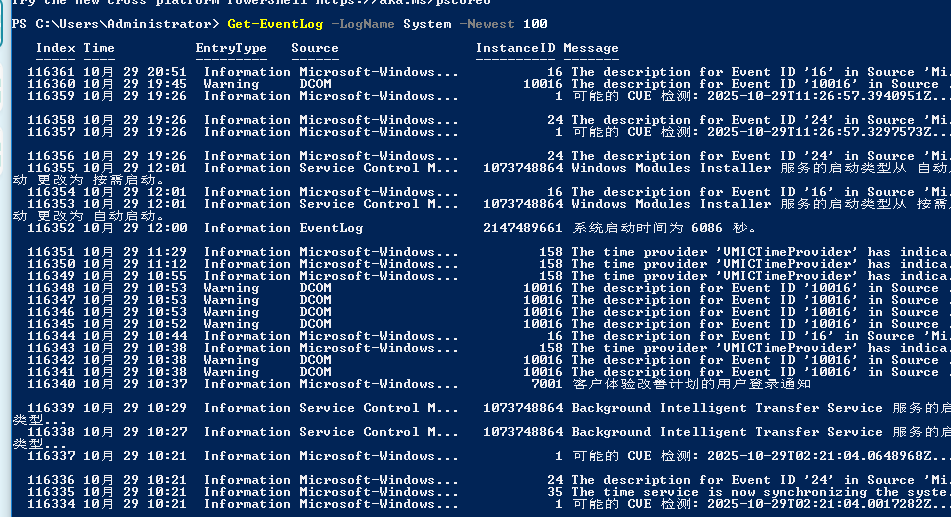The image size is (951, 517).
Task: Click the -LogName parameter in the command
Action: (363, 23)
